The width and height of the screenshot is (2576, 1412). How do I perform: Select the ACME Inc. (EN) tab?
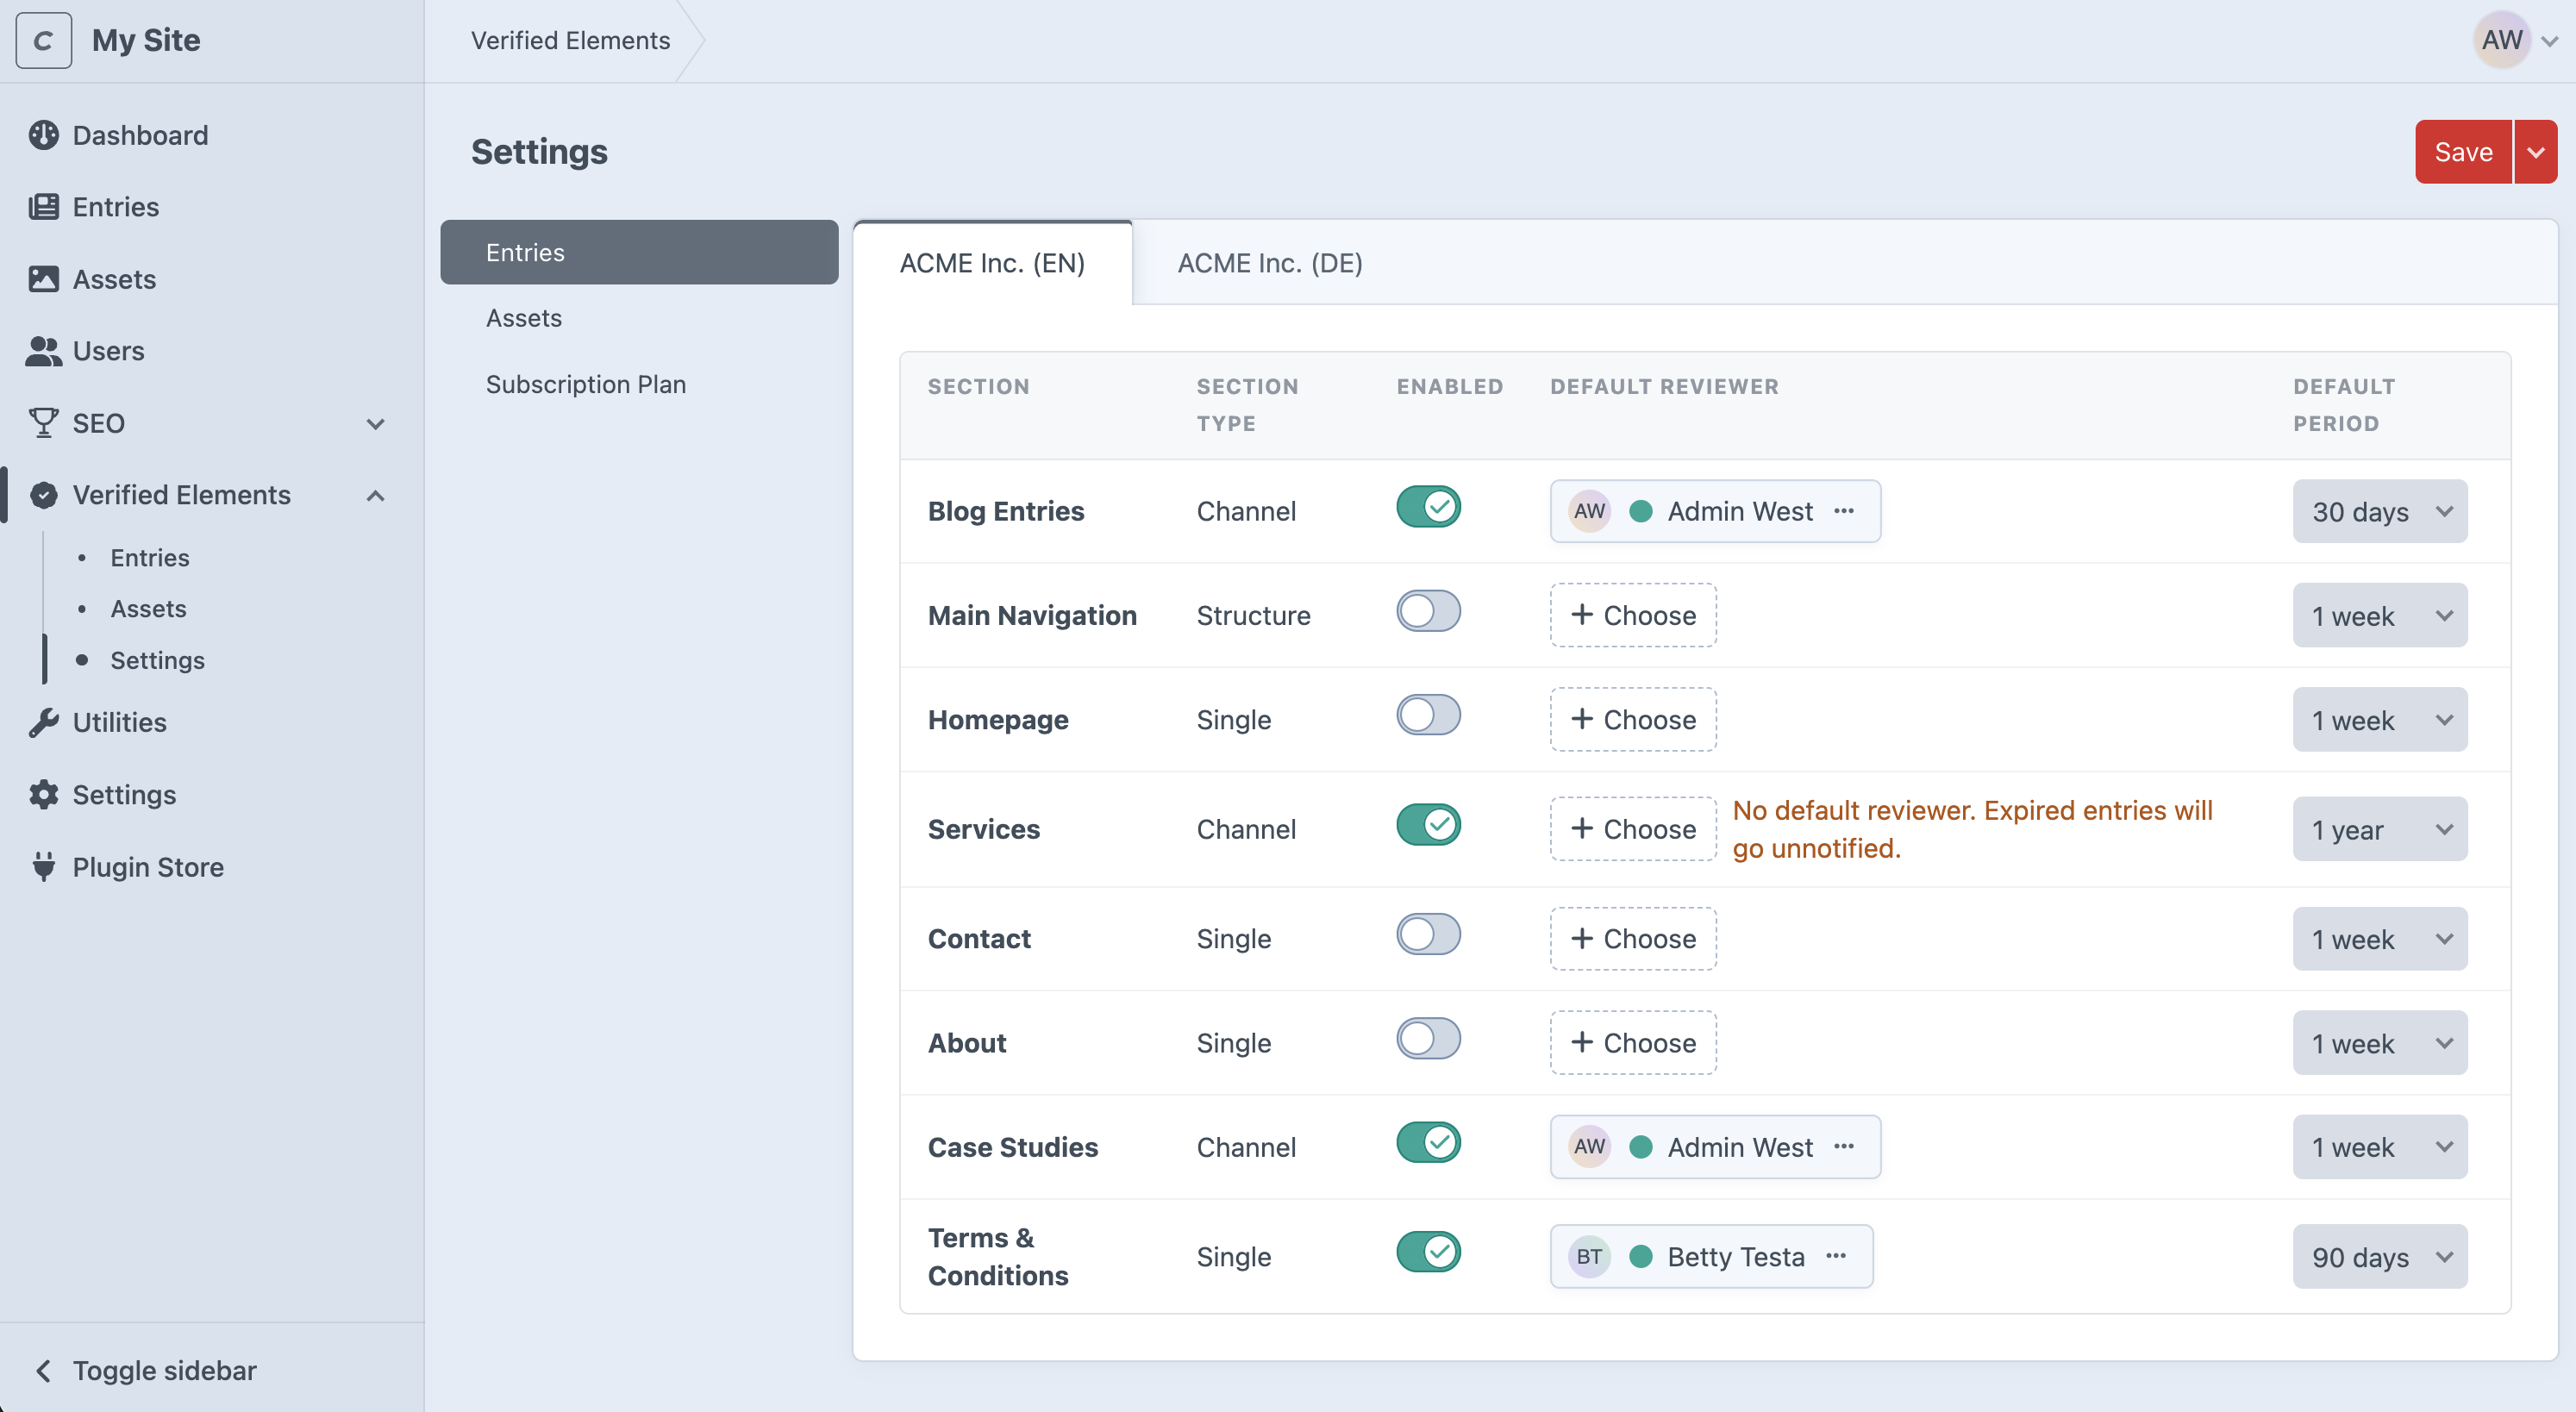point(992,263)
